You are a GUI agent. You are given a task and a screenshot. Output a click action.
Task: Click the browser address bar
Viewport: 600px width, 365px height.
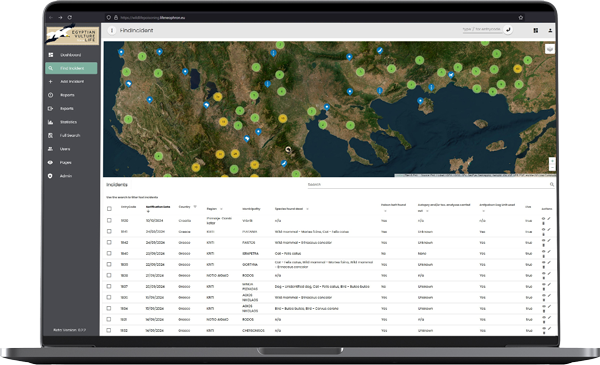coord(314,17)
